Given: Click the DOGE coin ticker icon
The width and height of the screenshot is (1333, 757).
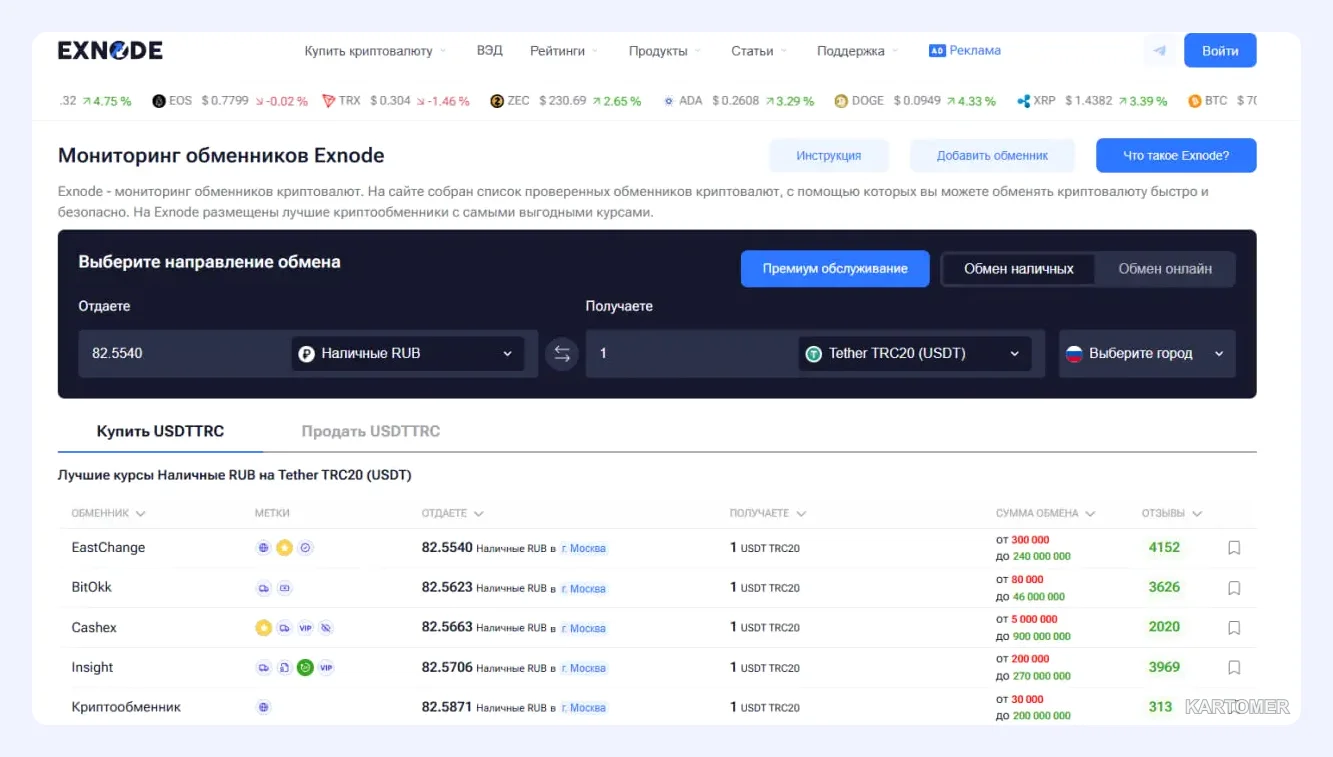Looking at the screenshot, I should click(841, 101).
